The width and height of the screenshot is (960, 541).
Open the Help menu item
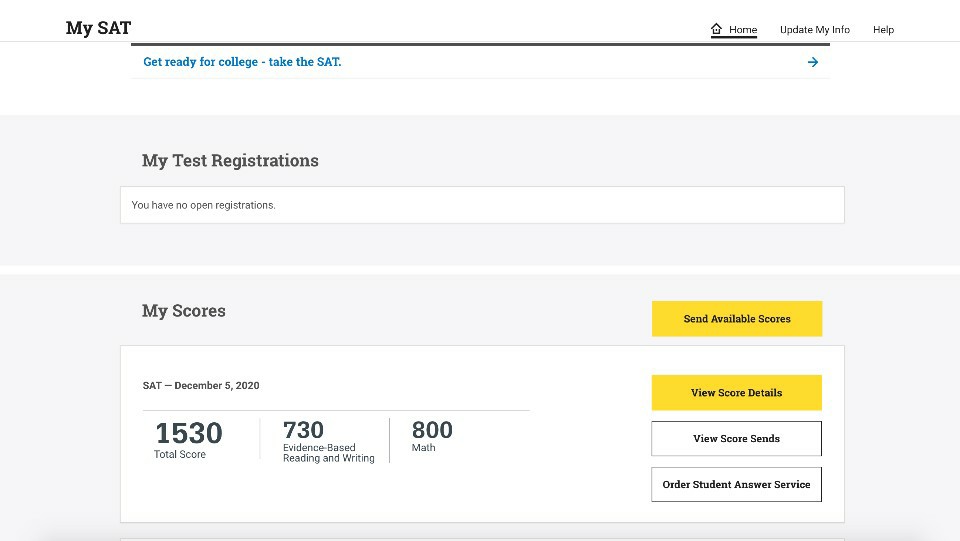[883, 29]
